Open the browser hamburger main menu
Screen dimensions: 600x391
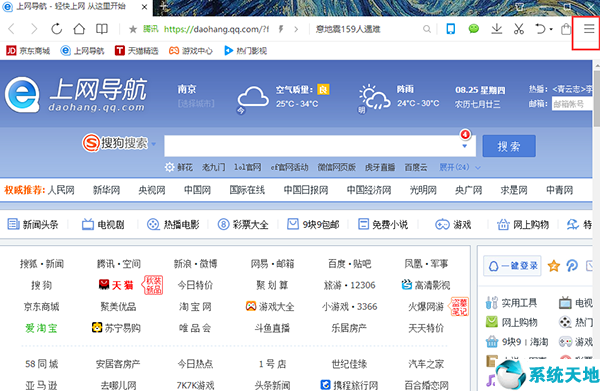tap(589, 29)
